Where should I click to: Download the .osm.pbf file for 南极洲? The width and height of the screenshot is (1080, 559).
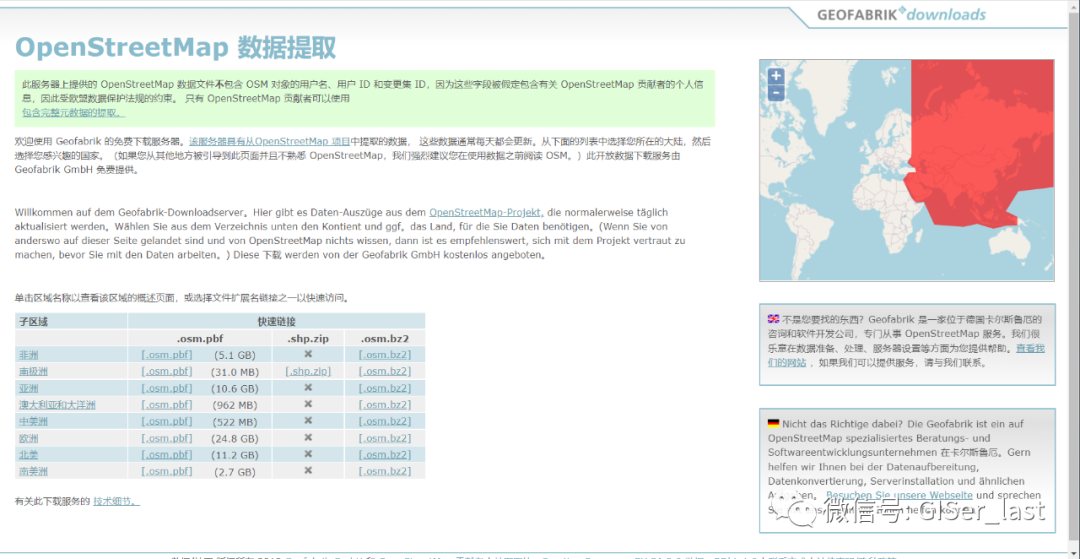pyautogui.click(x=167, y=372)
